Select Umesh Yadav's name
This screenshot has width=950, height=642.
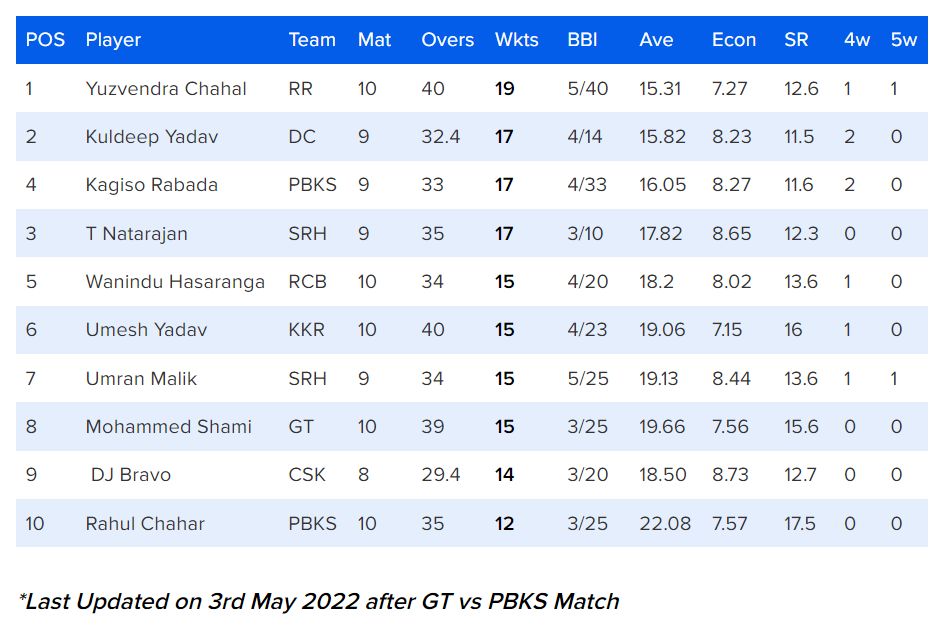(x=146, y=330)
